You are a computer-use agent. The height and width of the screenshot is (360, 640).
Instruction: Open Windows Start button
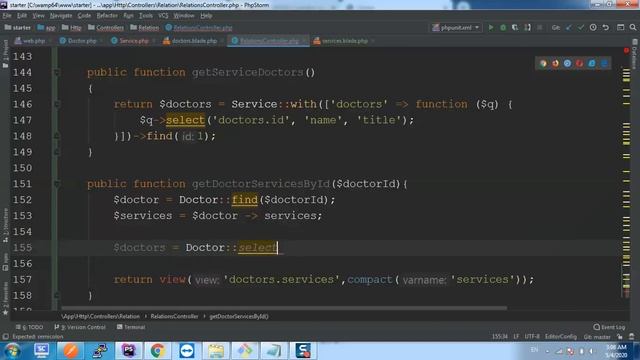(13, 351)
